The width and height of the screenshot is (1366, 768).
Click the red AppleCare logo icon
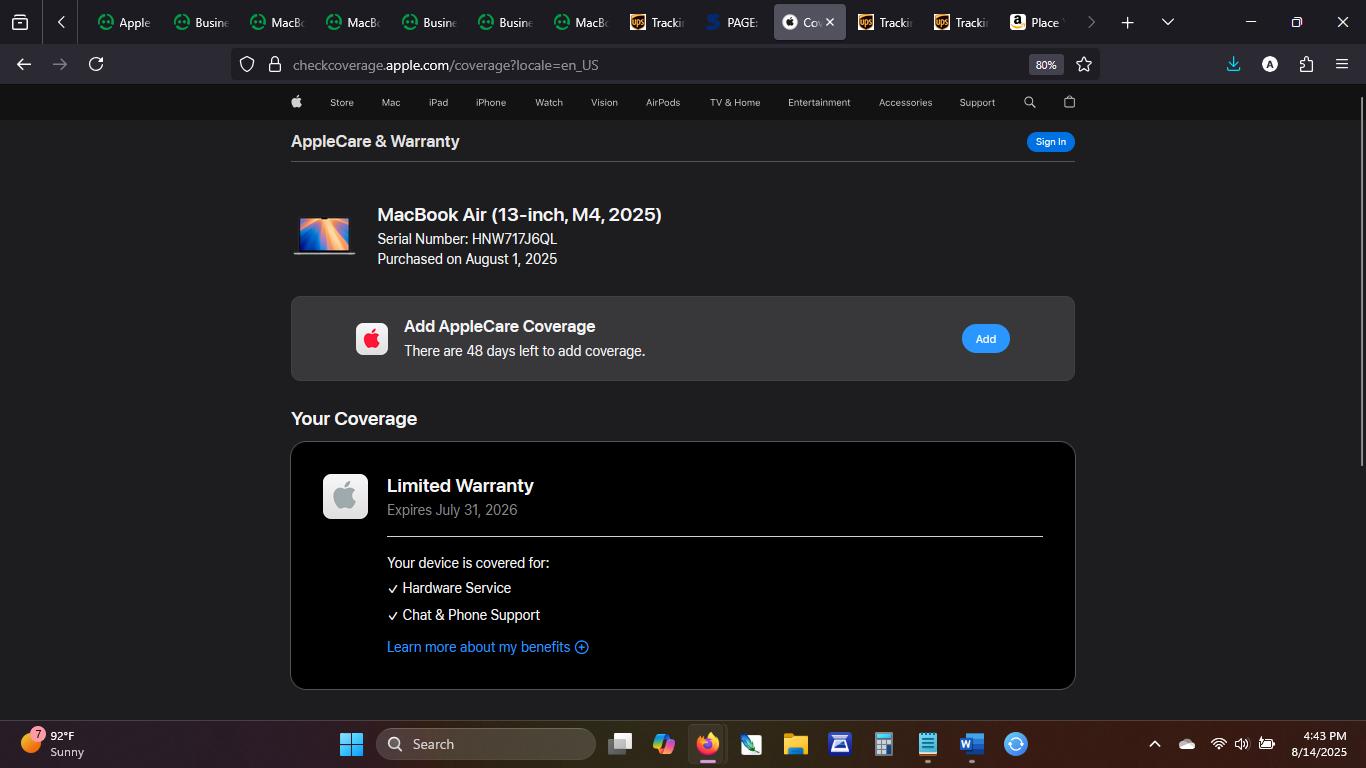[x=372, y=339]
